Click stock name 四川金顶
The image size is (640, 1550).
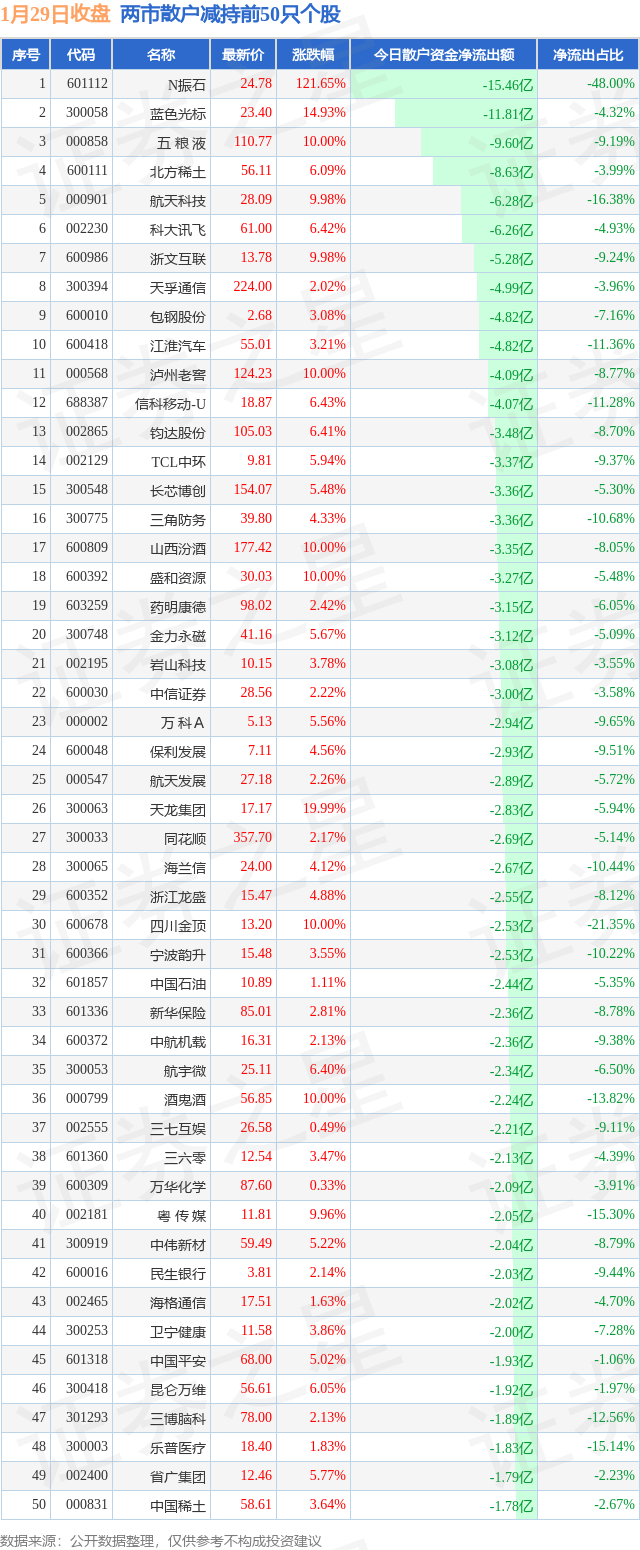pos(178,925)
